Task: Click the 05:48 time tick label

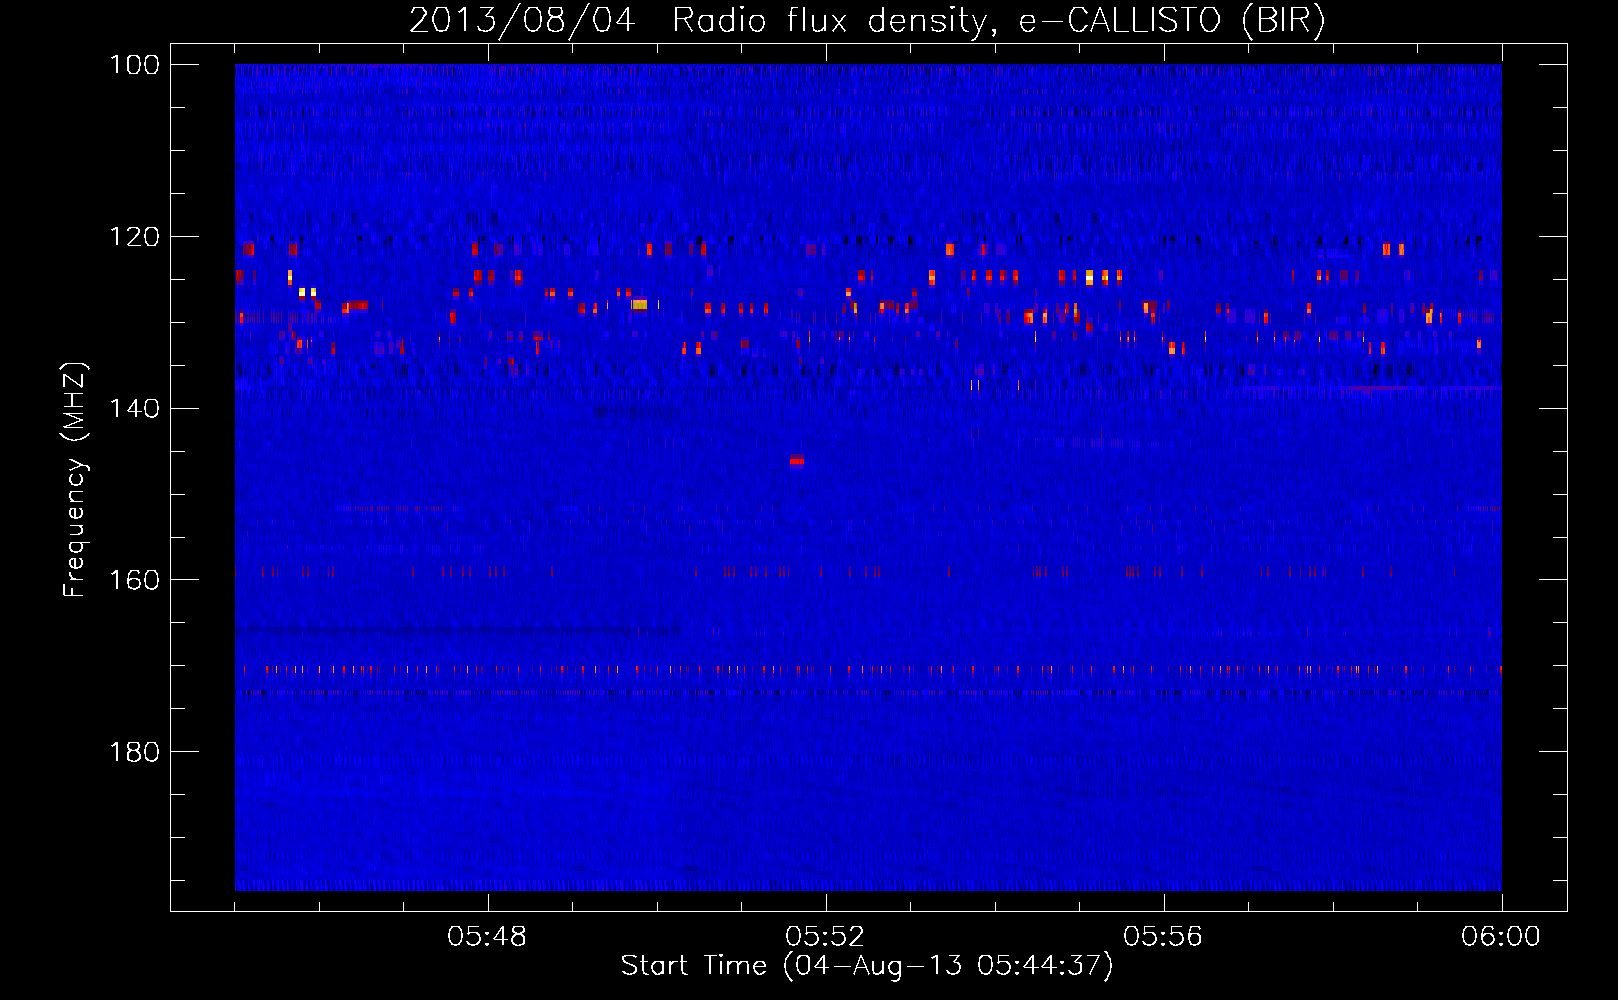Action: point(487,937)
